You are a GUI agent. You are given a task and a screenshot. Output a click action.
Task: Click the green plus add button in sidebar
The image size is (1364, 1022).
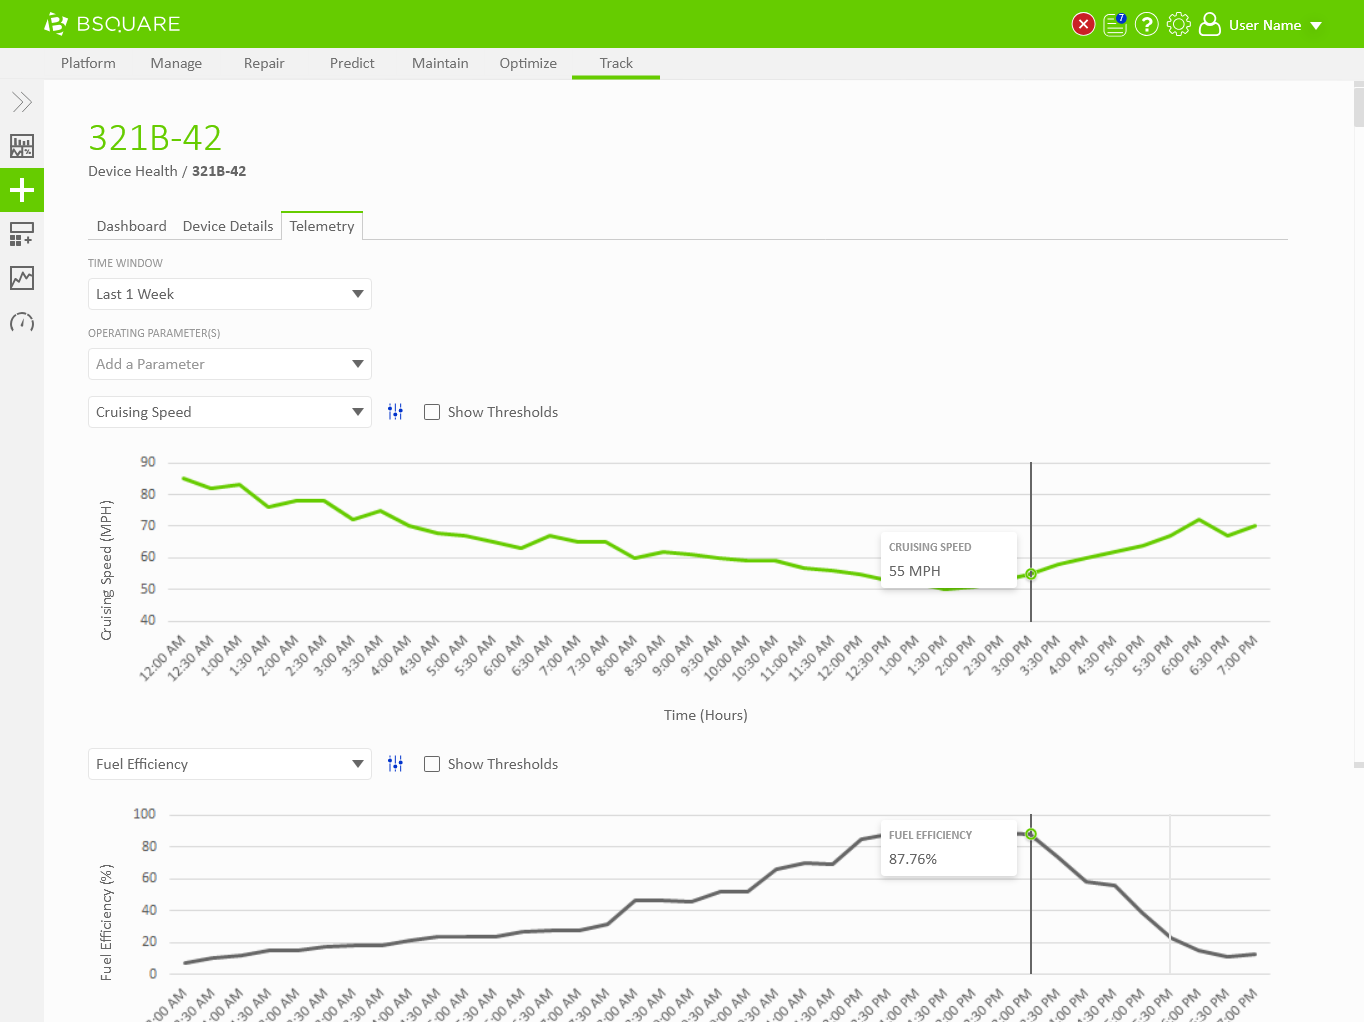coord(22,190)
